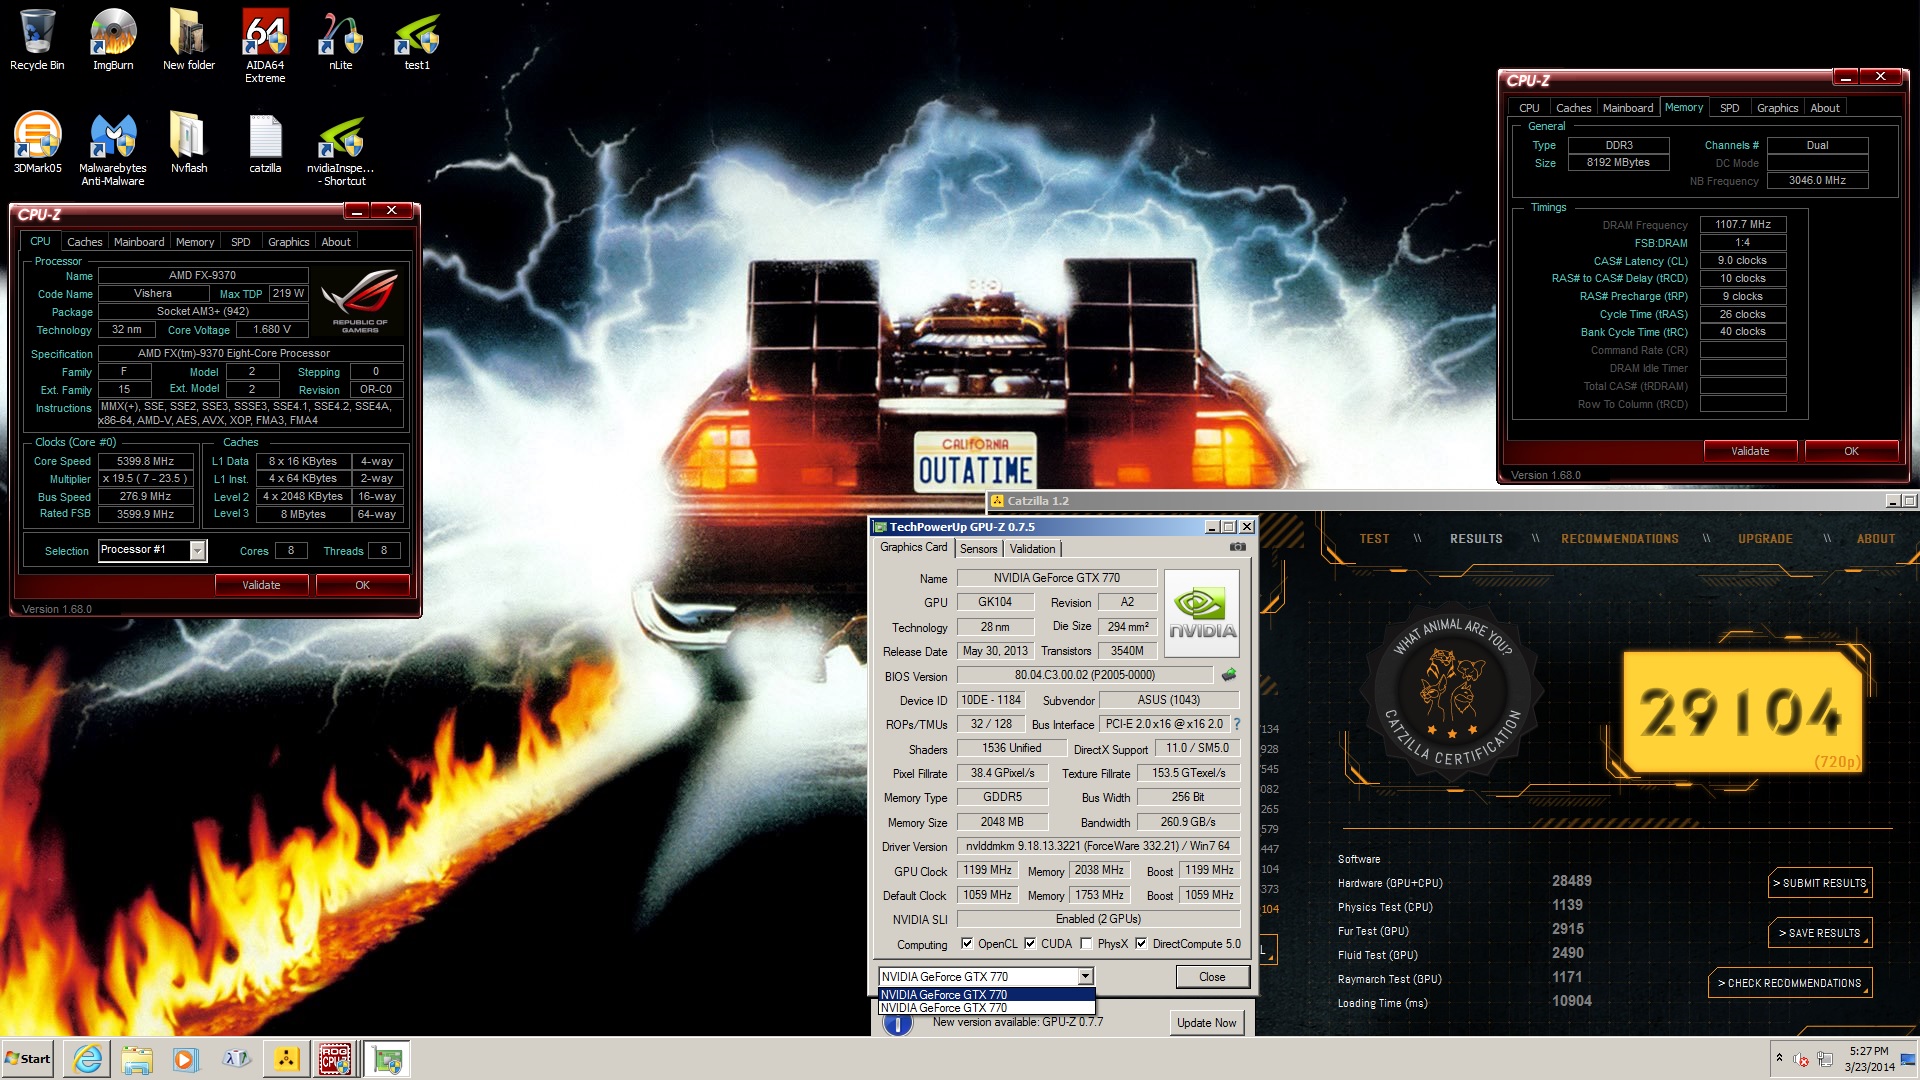Screen dimensions: 1920x1080
Task: Click Validate in right CPU-Z memory window
Action: coord(1750,451)
